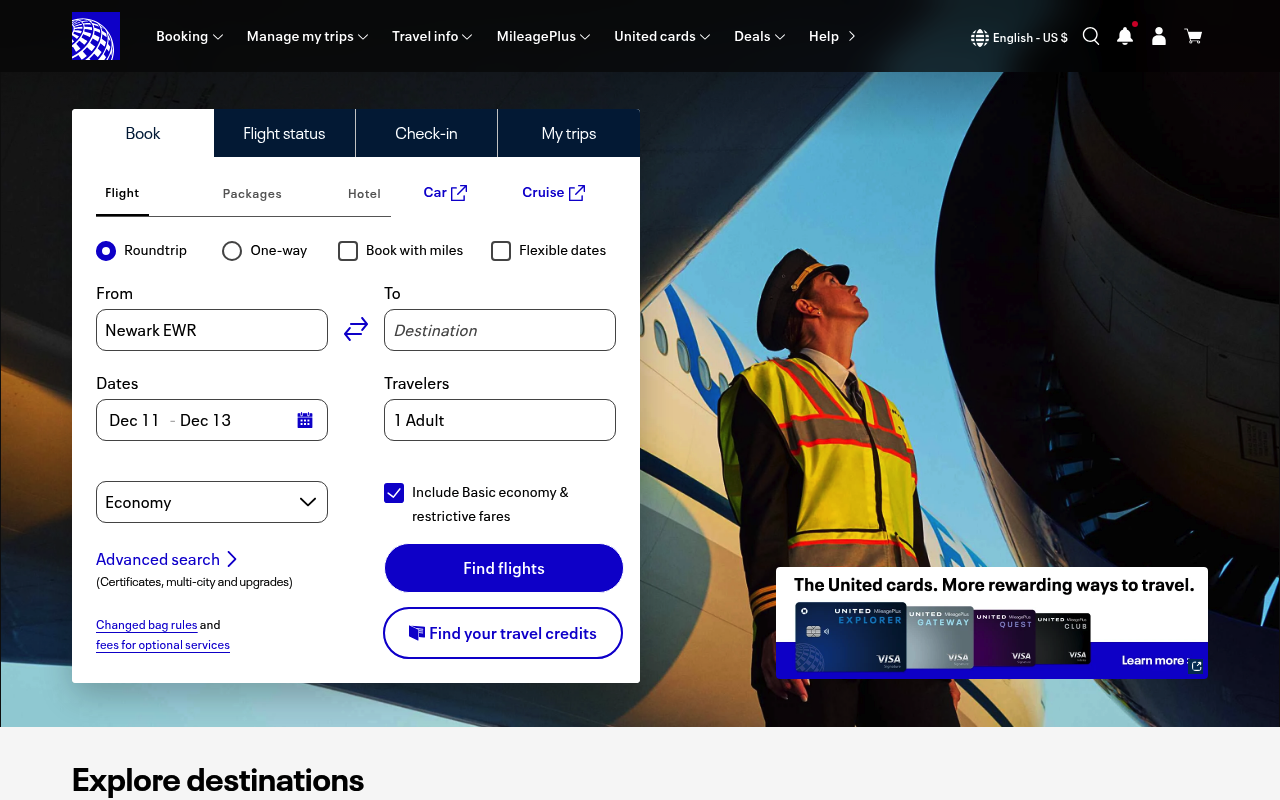
Task: Open Cruise external link
Action: pos(554,192)
